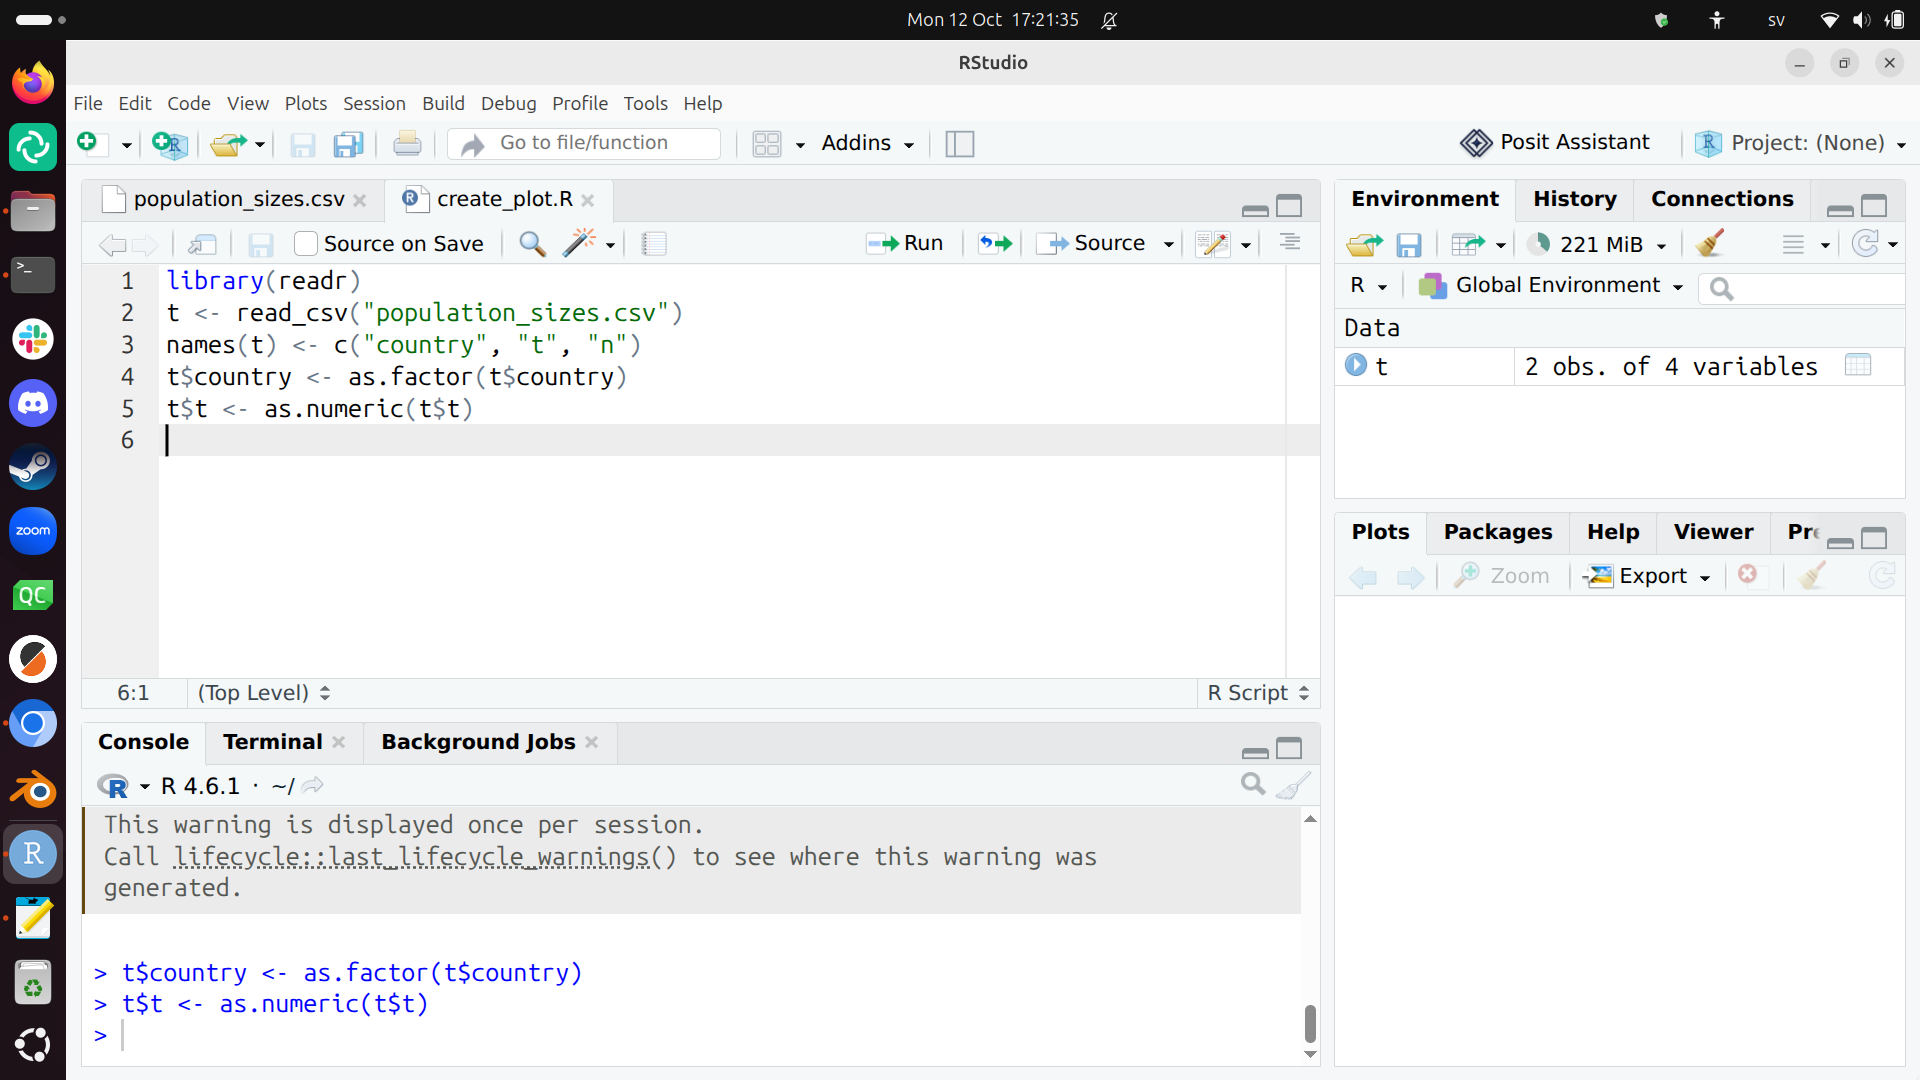This screenshot has height=1080, width=1920.
Task: Click the Save All documents icon
Action: click(x=348, y=144)
